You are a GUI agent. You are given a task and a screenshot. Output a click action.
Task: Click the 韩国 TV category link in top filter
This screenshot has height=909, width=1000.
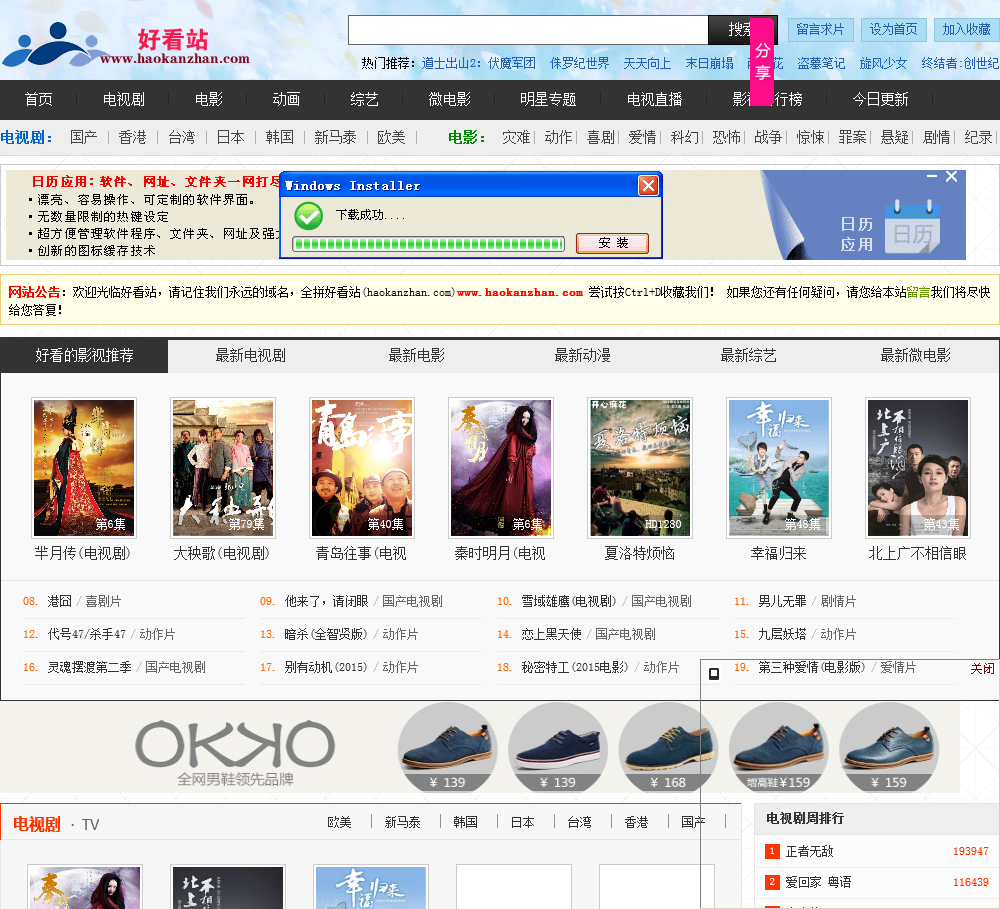tap(279, 138)
